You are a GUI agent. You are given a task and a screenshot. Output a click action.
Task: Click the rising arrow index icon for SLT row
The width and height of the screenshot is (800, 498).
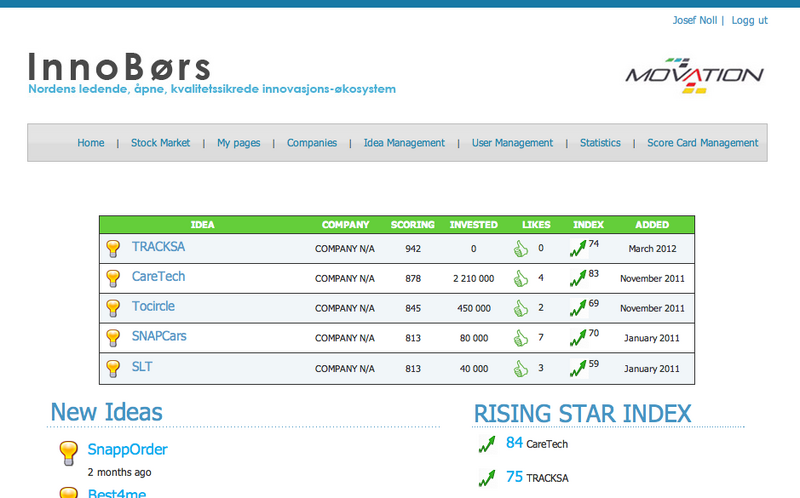tap(578, 368)
